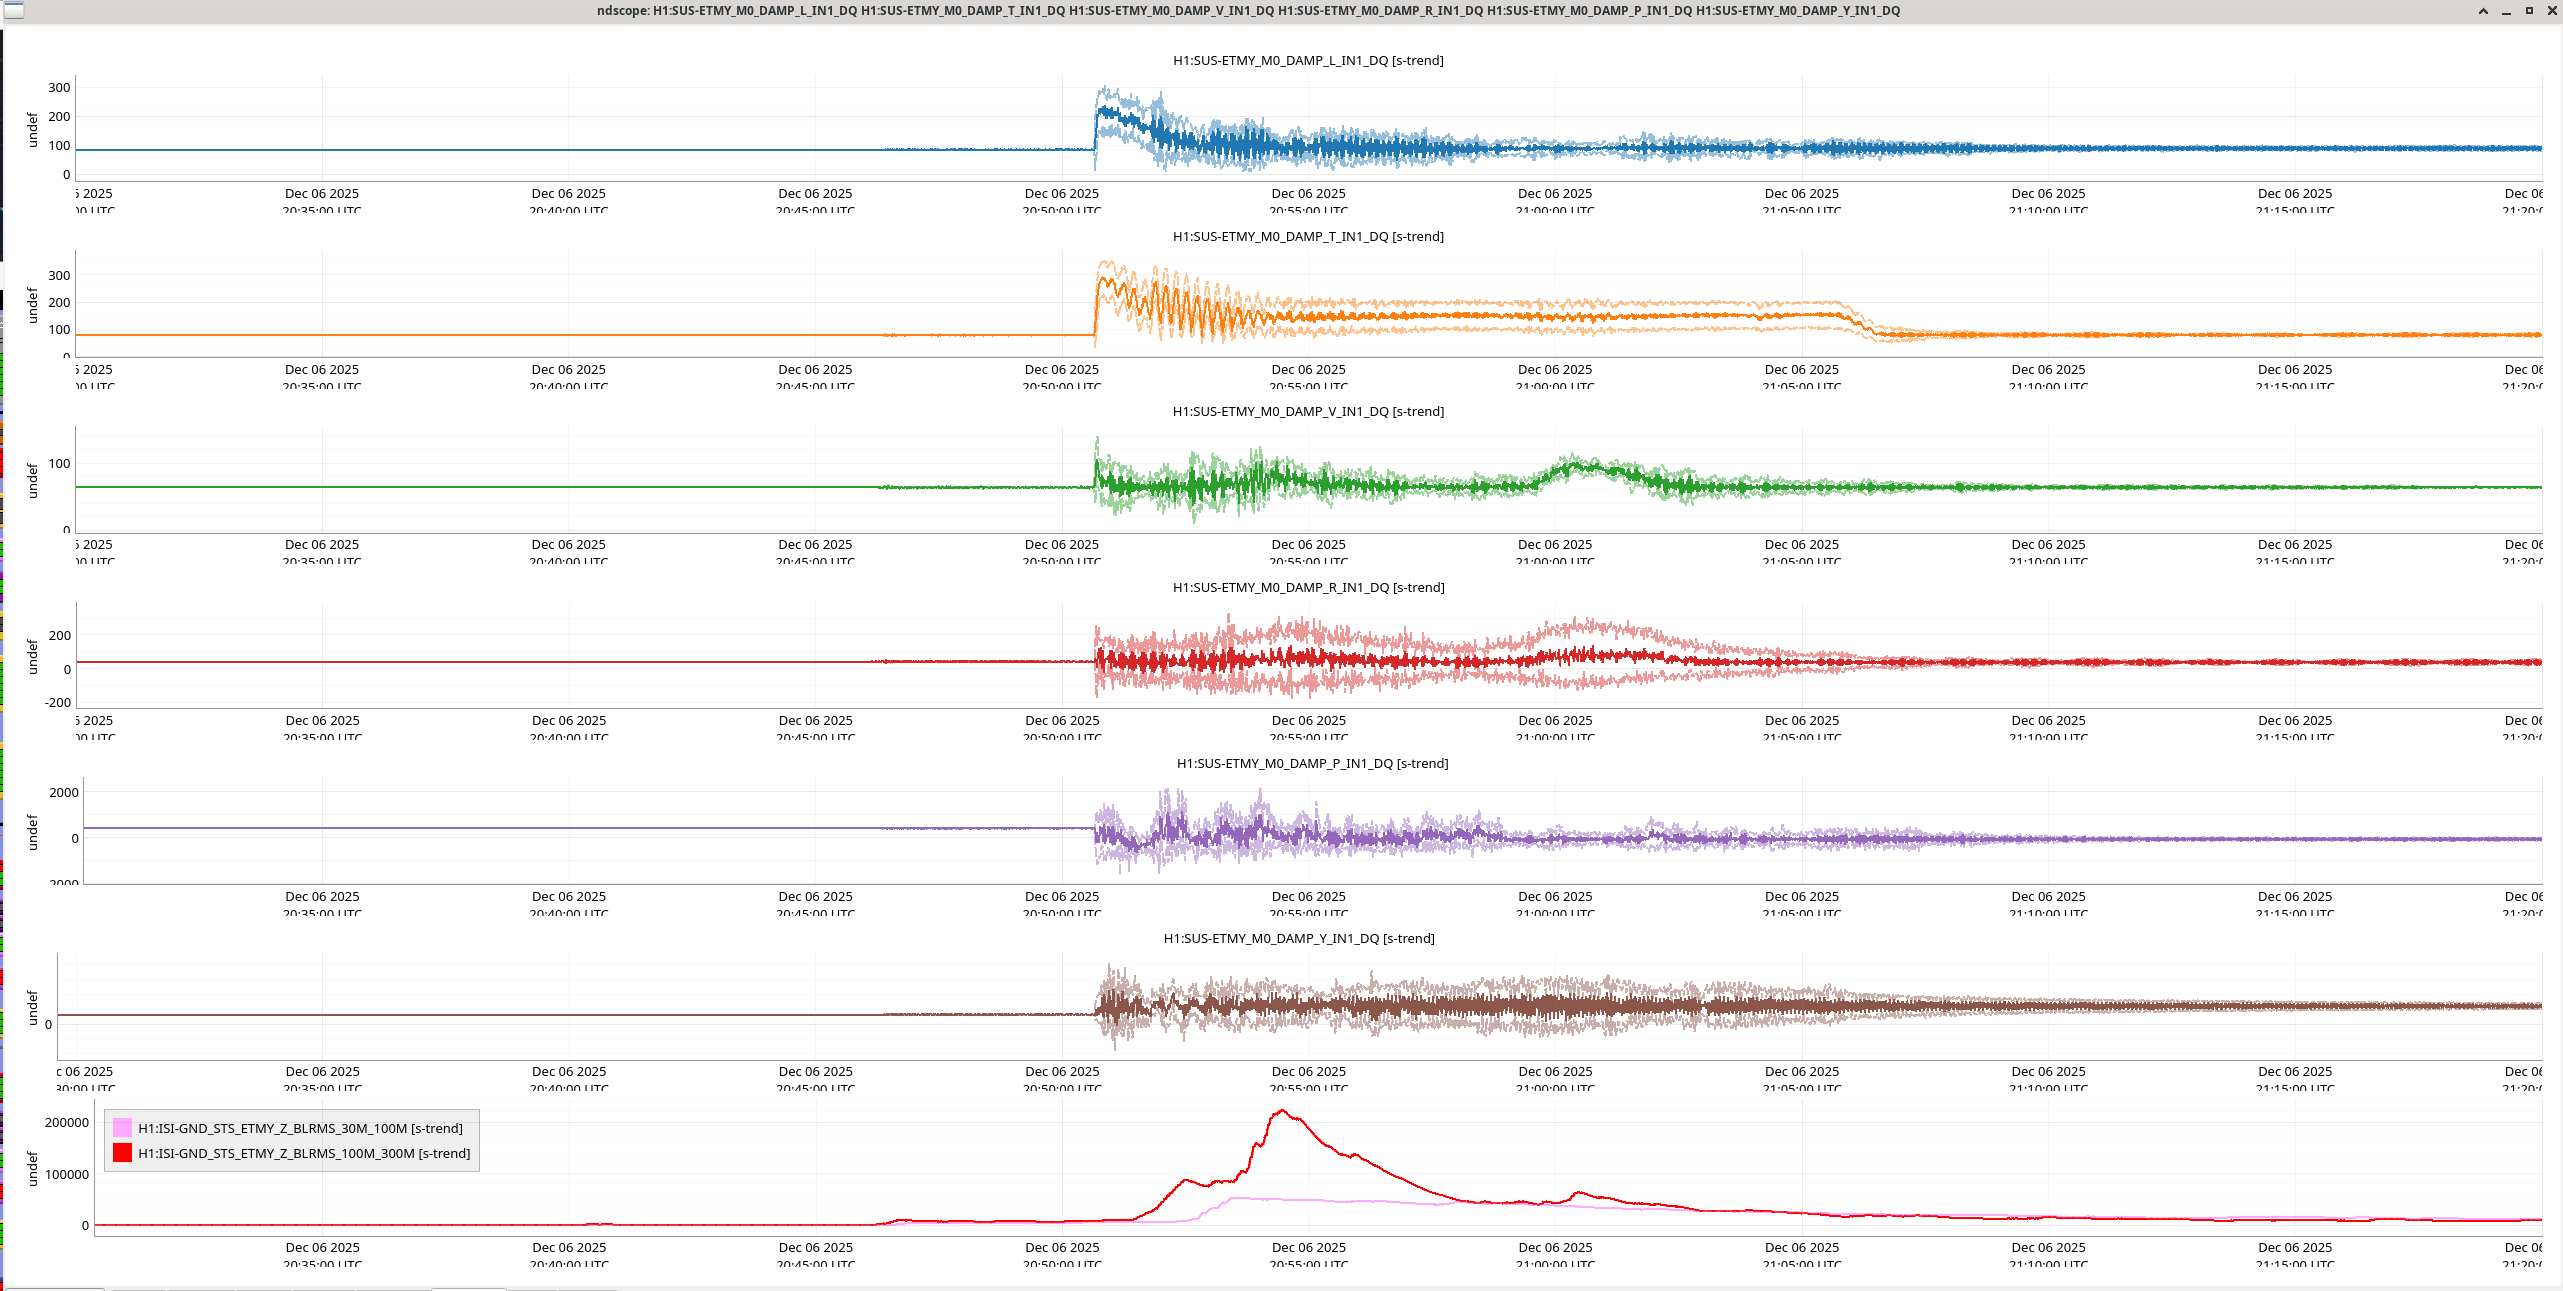The width and height of the screenshot is (2563, 1291).
Task: Toggle the pink BLRMS_30M_100M legend swatch
Action: (x=122, y=1128)
